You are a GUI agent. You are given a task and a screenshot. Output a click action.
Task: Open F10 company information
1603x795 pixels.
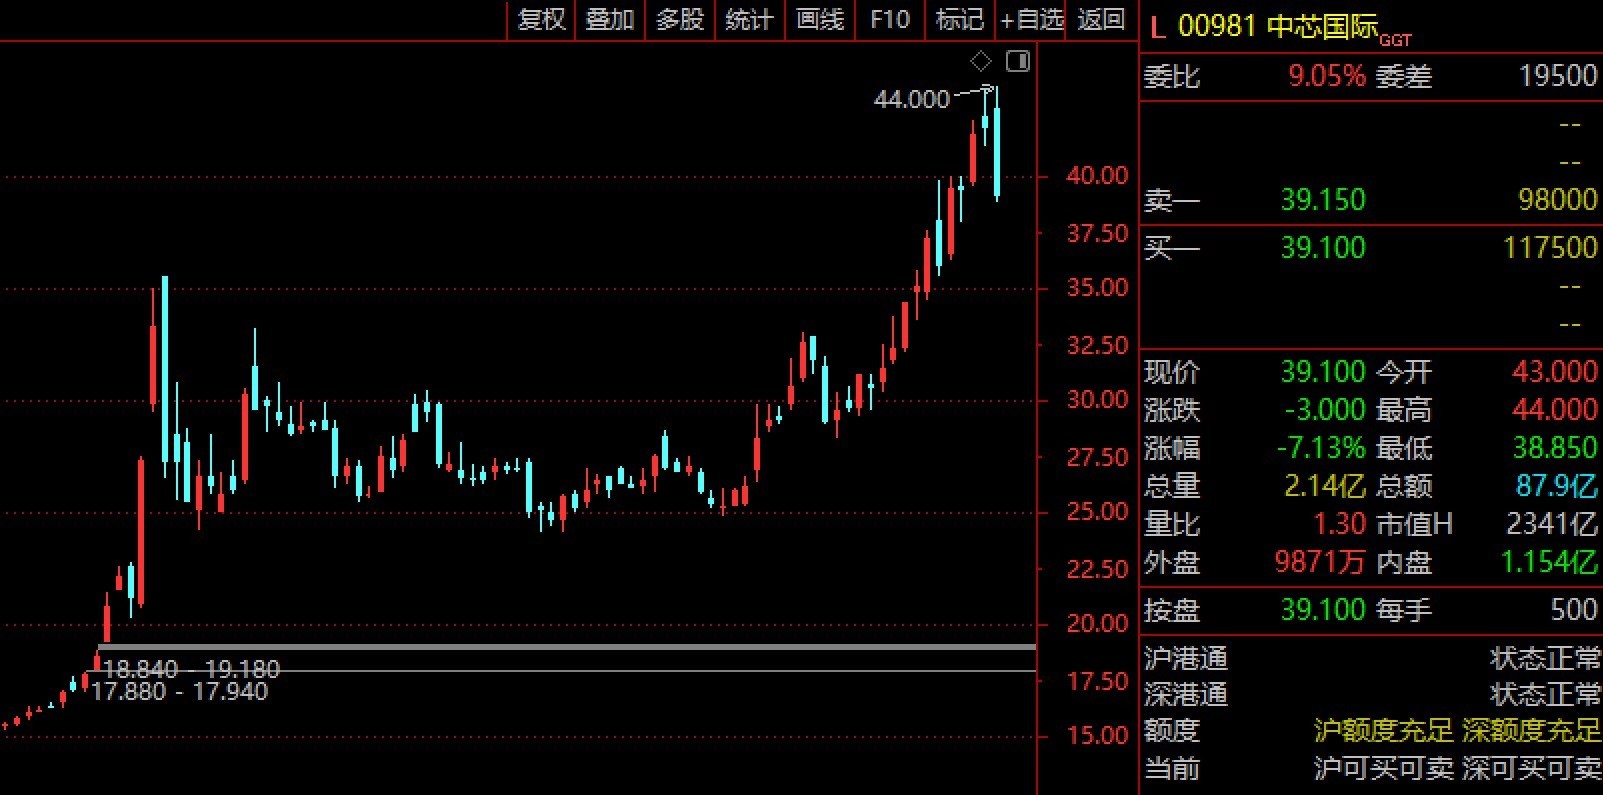coord(889,20)
